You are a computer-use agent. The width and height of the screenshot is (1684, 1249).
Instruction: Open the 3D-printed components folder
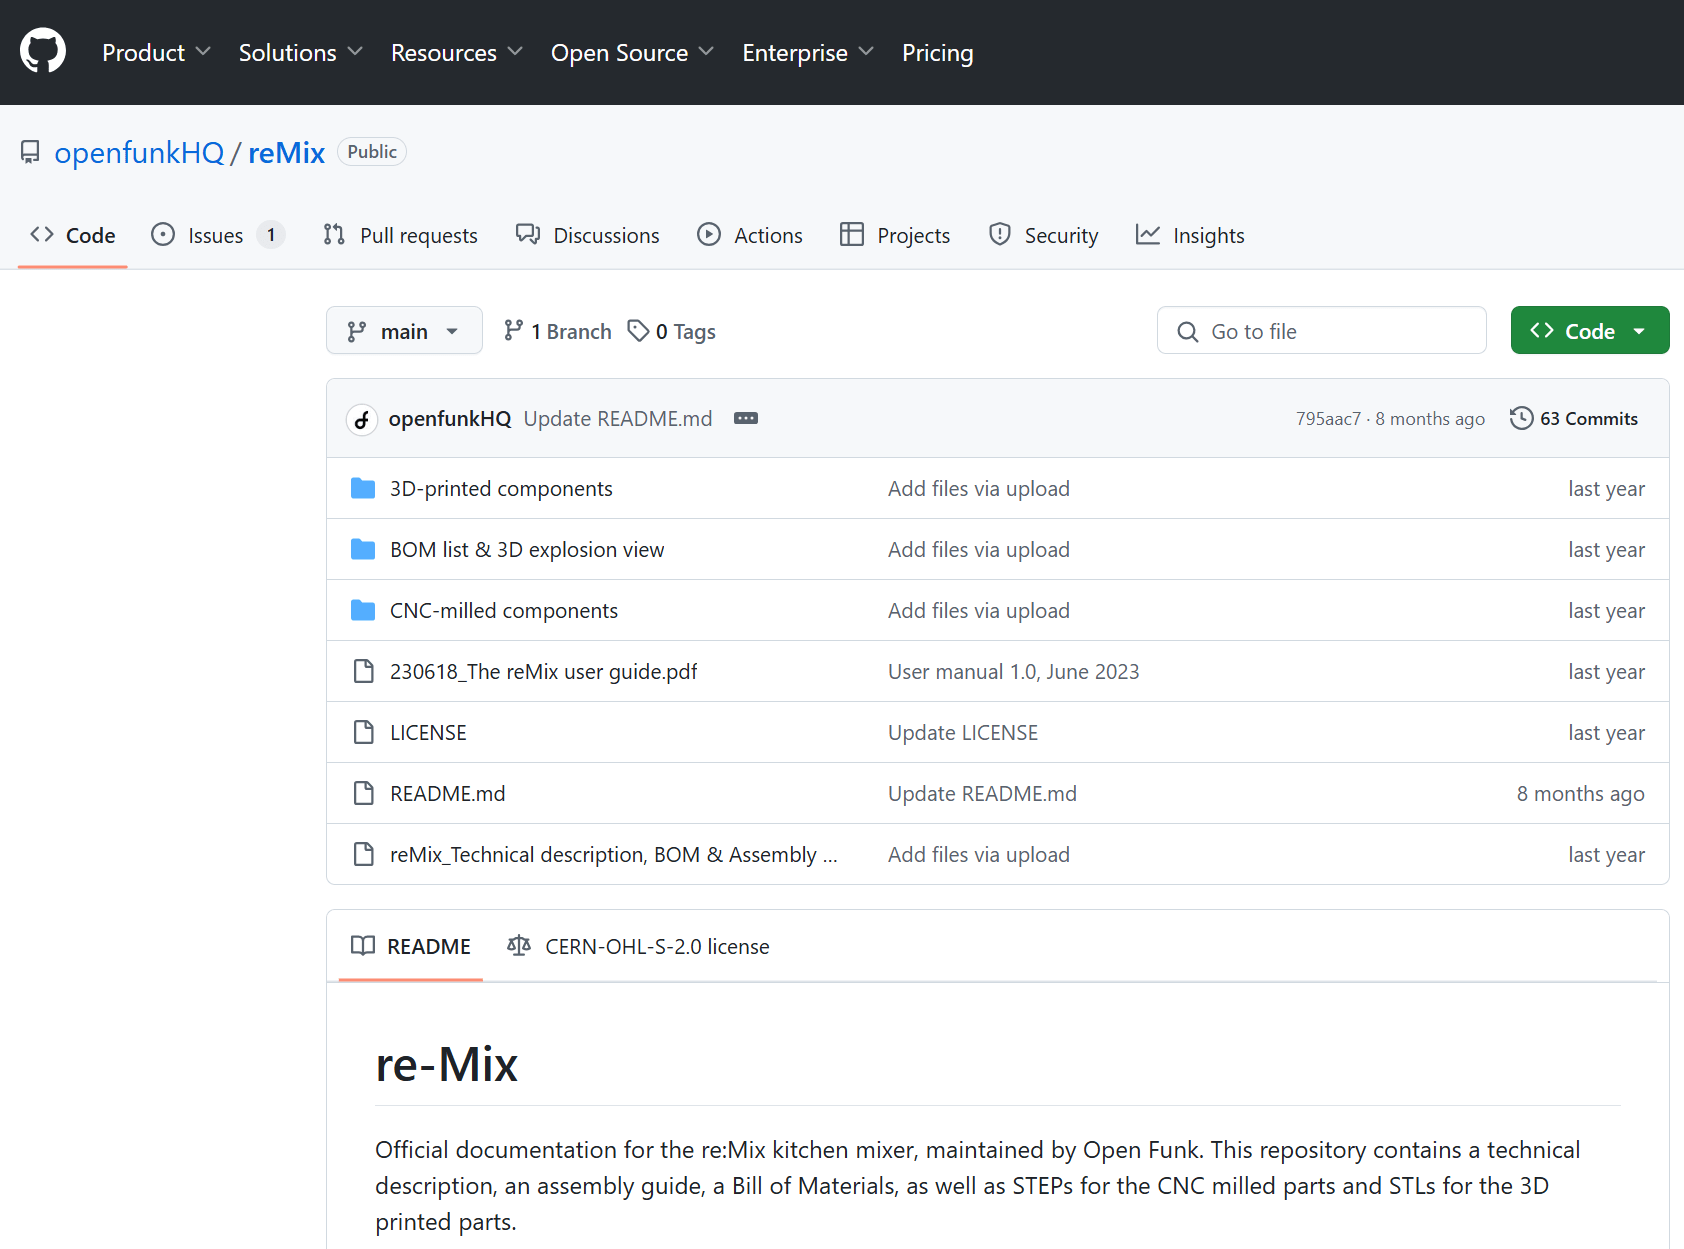pos(501,488)
